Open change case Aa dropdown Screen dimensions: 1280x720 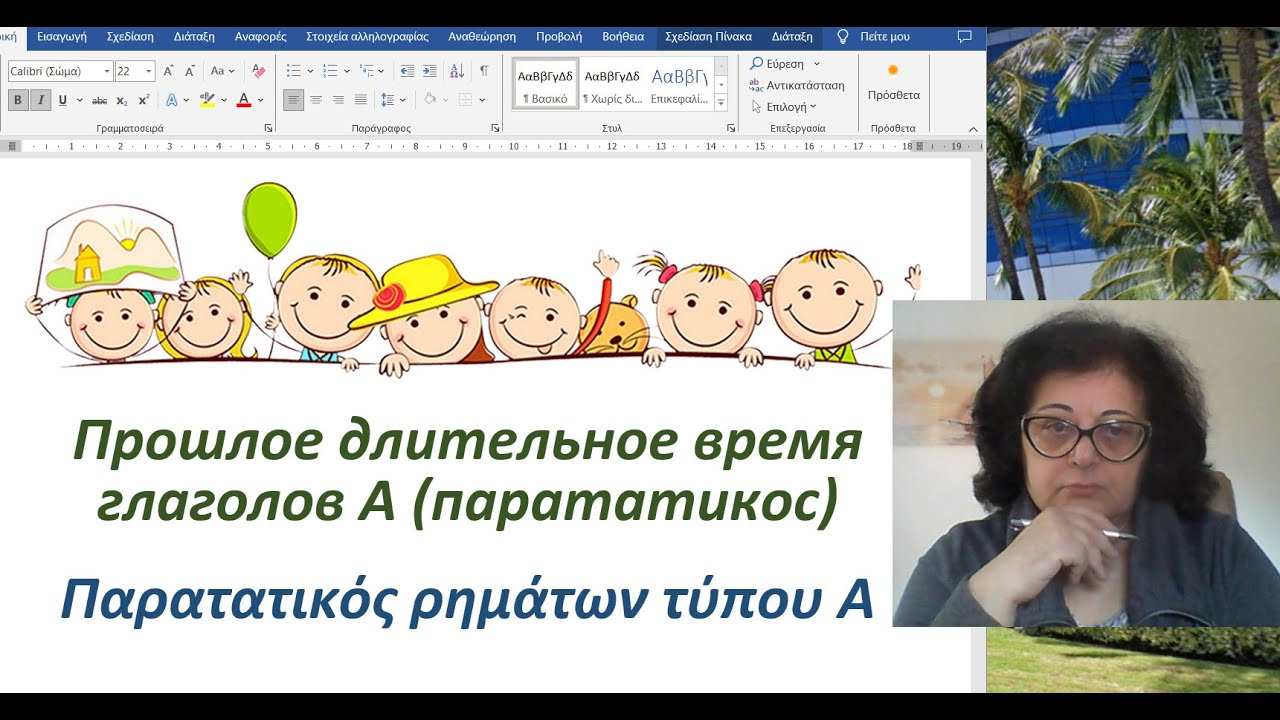point(222,71)
